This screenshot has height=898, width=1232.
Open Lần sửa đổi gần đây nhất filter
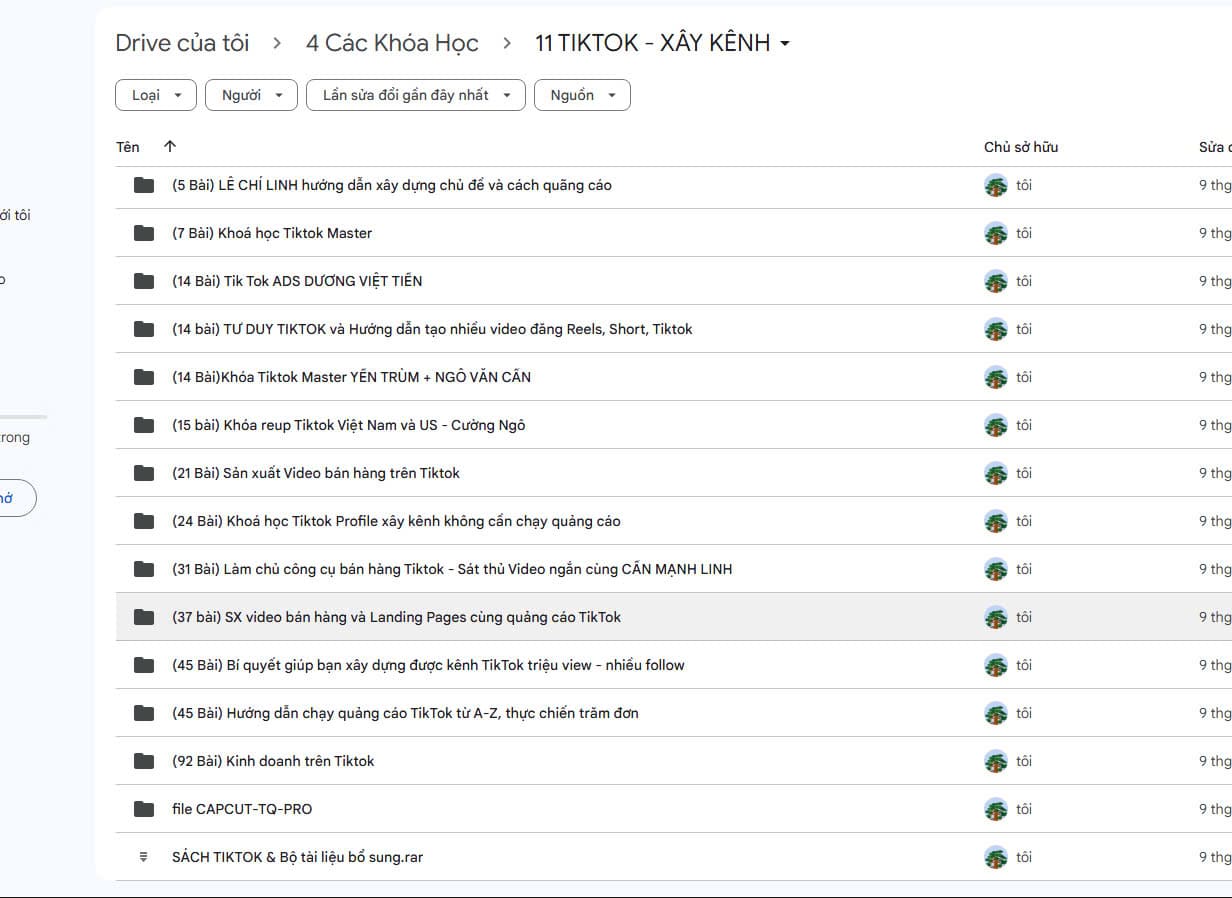[416, 95]
